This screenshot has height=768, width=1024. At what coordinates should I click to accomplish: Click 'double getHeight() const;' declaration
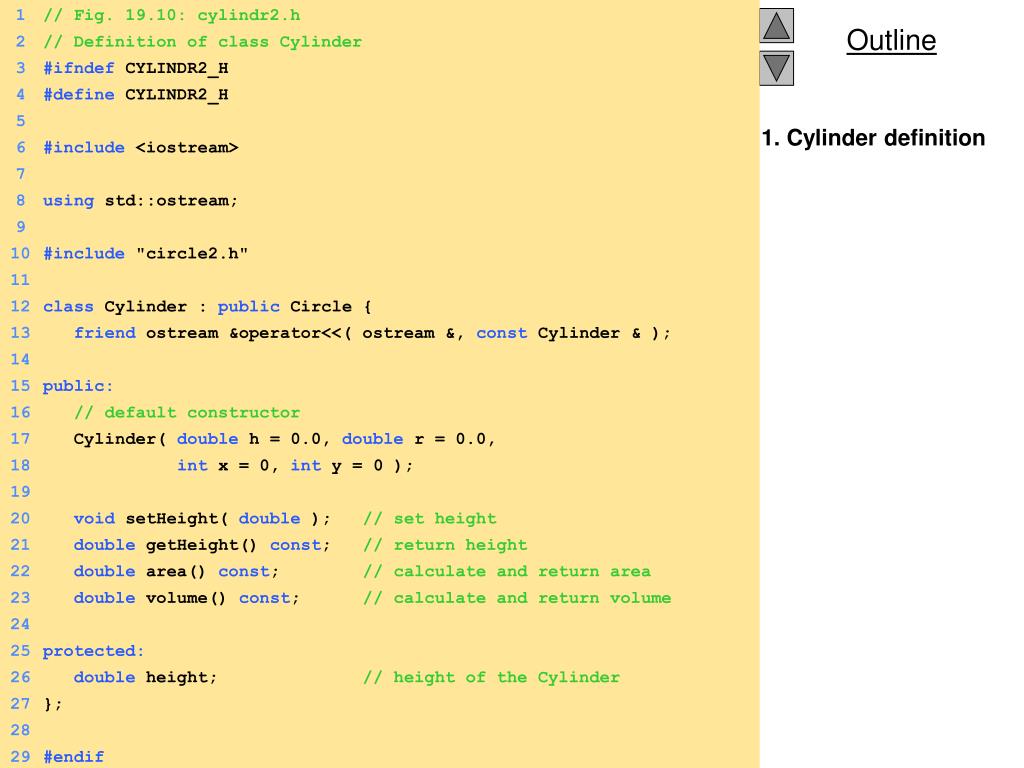coord(202,545)
